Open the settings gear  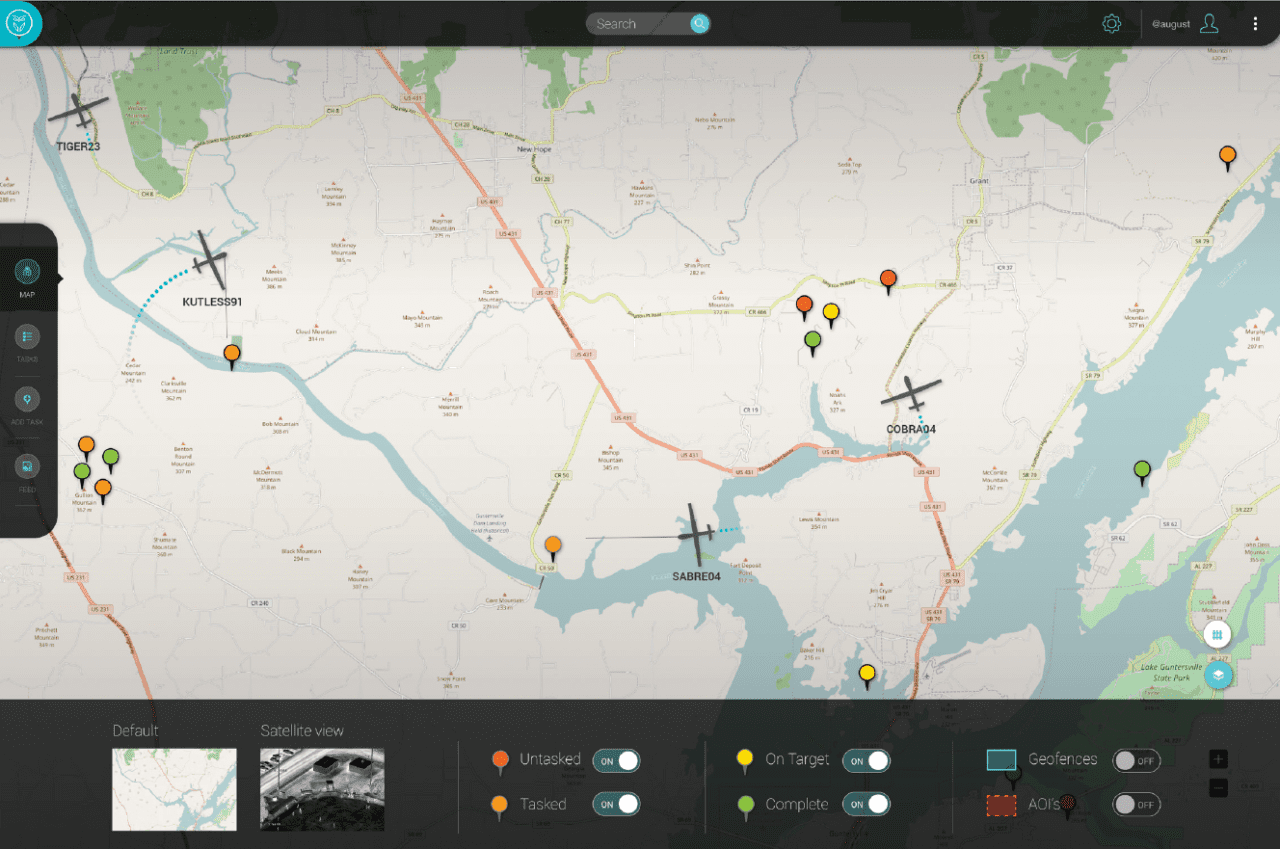tap(1111, 23)
